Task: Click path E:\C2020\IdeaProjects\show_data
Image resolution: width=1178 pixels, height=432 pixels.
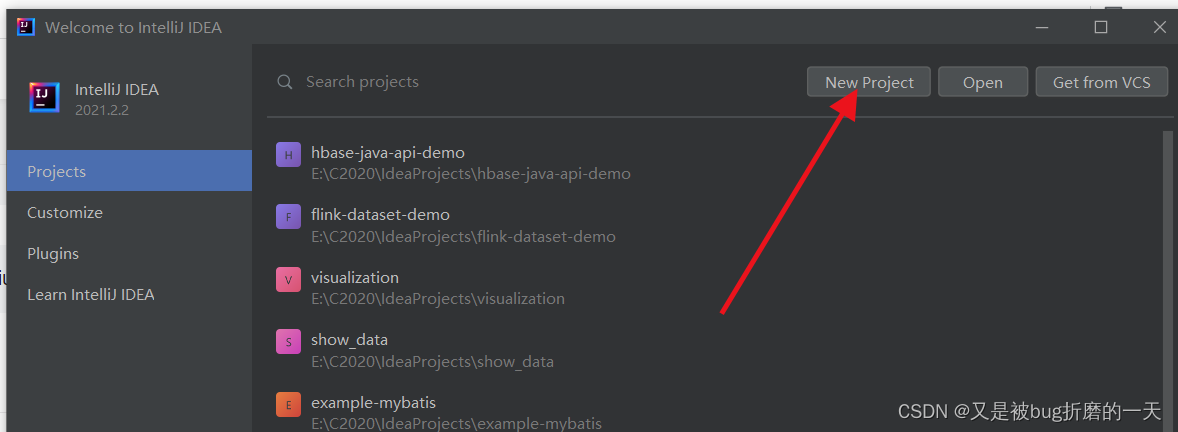Action: pos(433,362)
